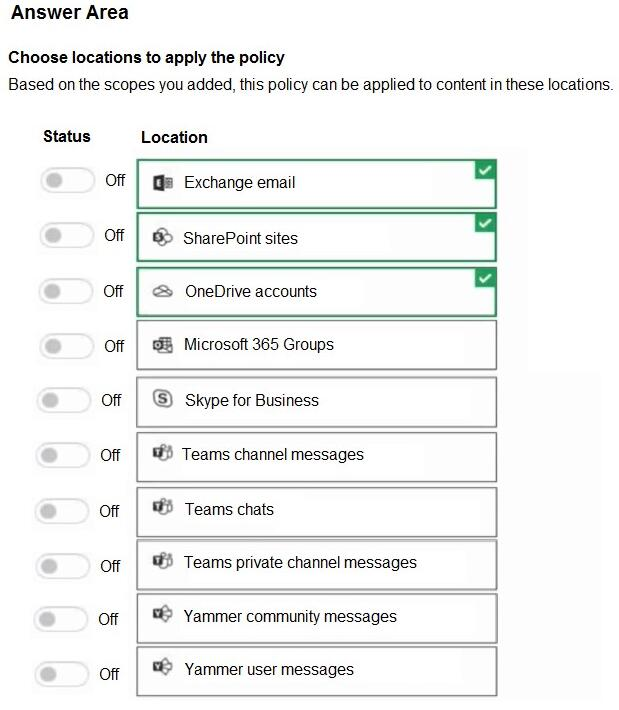Switch on OneDrive accounts status toggle
The image size is (619, 710).
pos(66,291)
